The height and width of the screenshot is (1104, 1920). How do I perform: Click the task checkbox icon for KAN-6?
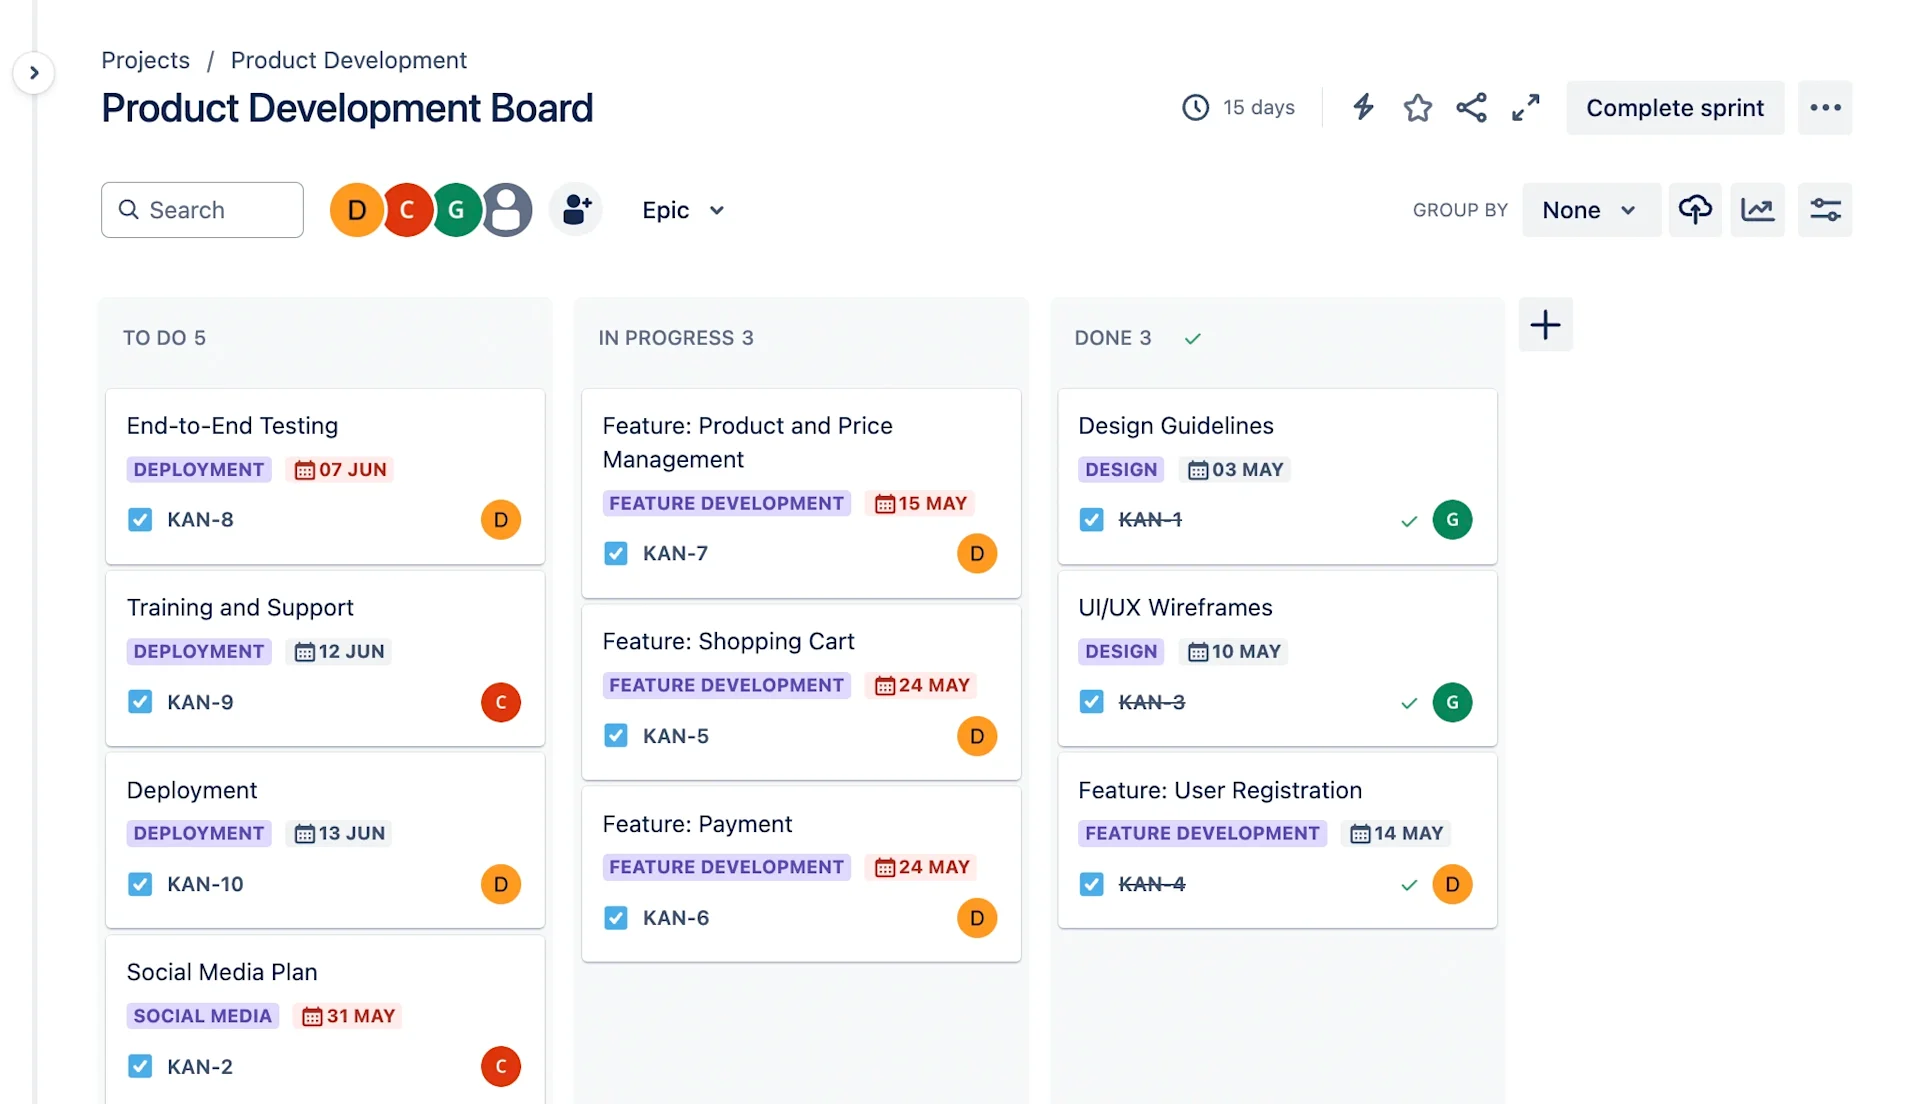point(616,918)
